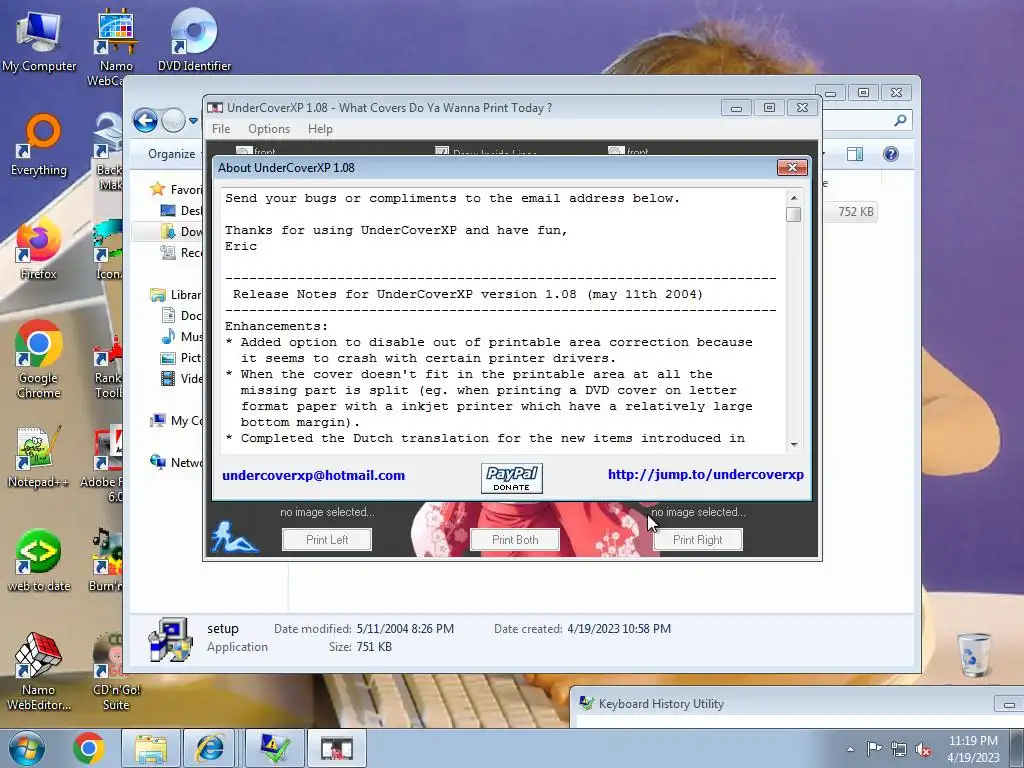Open Explorer recent pages dropdown arrow
1024x768 pixels.
(193, 120)
